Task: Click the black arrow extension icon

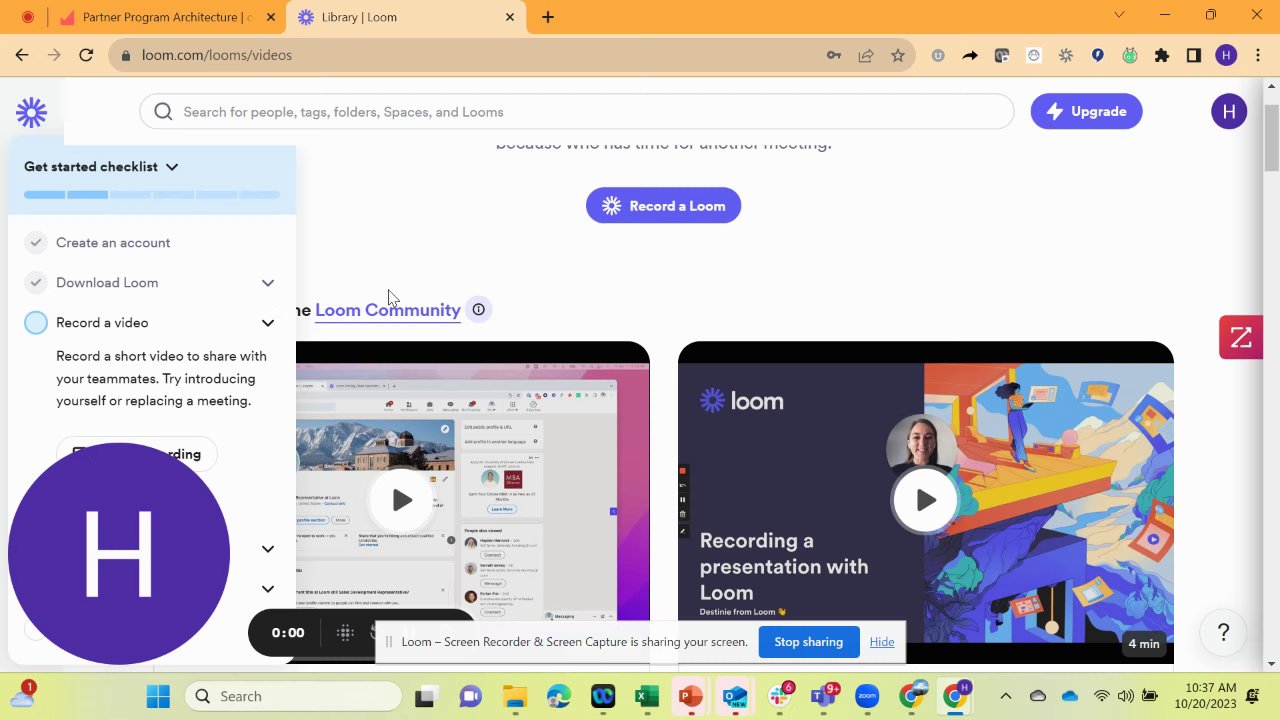Action: (x=970, y=55)
